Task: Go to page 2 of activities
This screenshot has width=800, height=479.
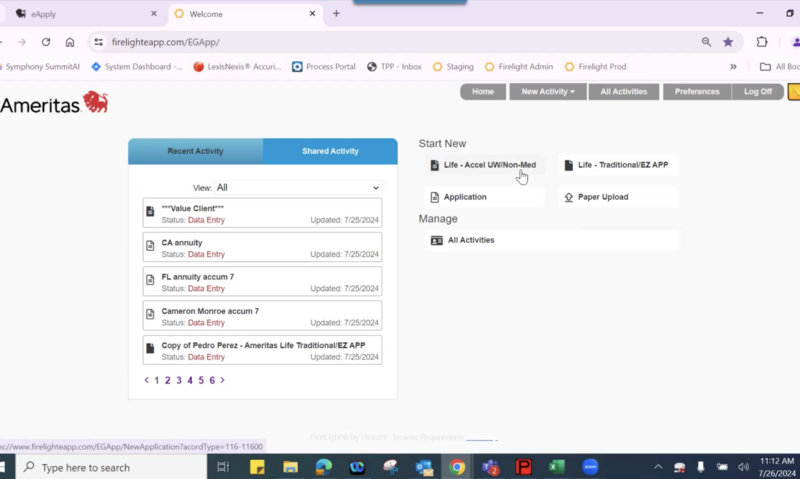Action: tap(167, 381)
